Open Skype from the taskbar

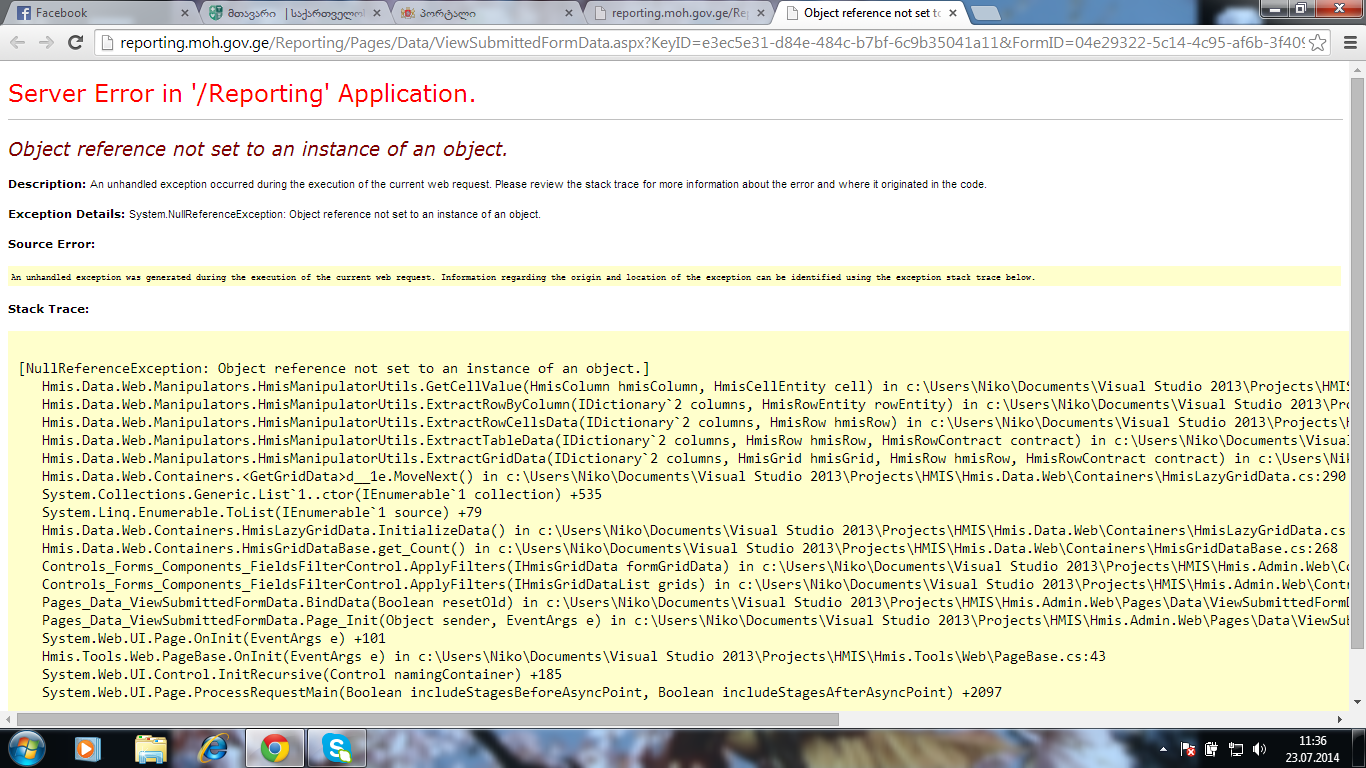pos(336,747)
